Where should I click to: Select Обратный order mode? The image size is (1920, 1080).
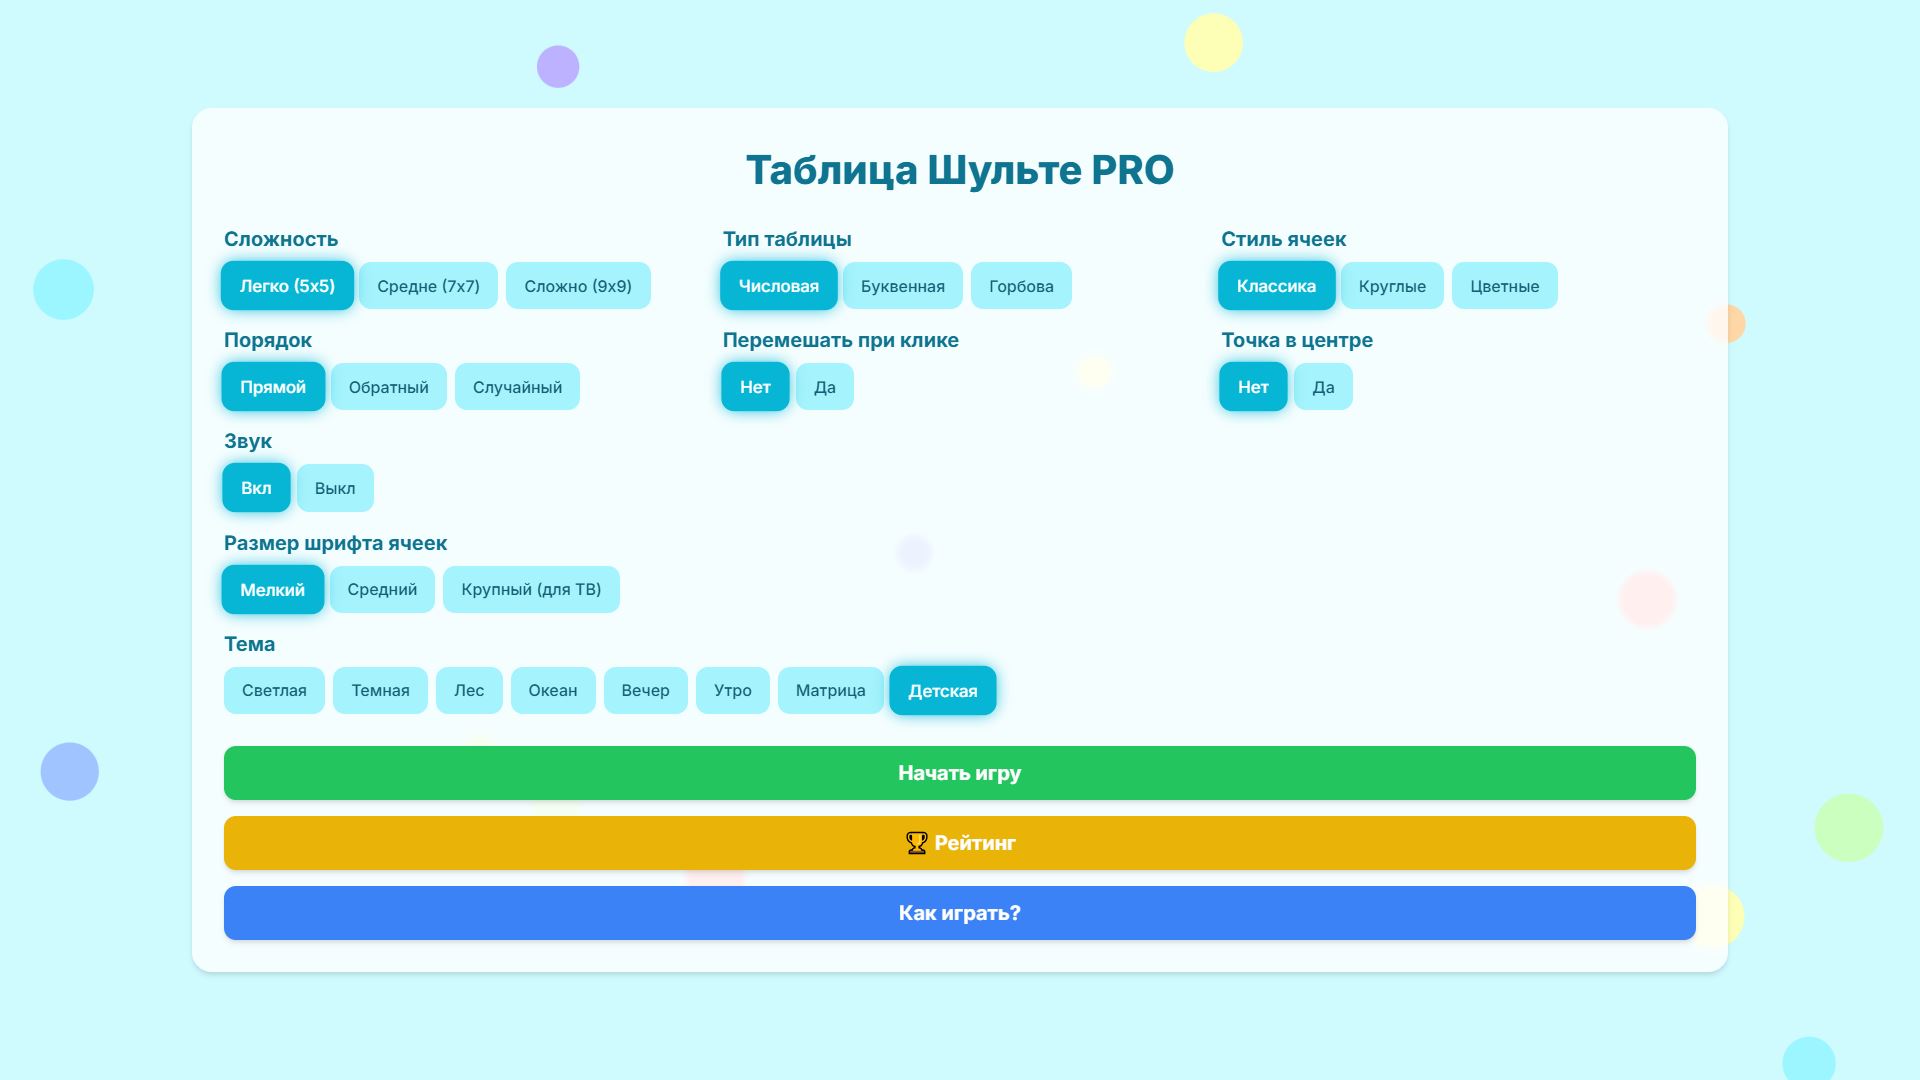(388, 387)
